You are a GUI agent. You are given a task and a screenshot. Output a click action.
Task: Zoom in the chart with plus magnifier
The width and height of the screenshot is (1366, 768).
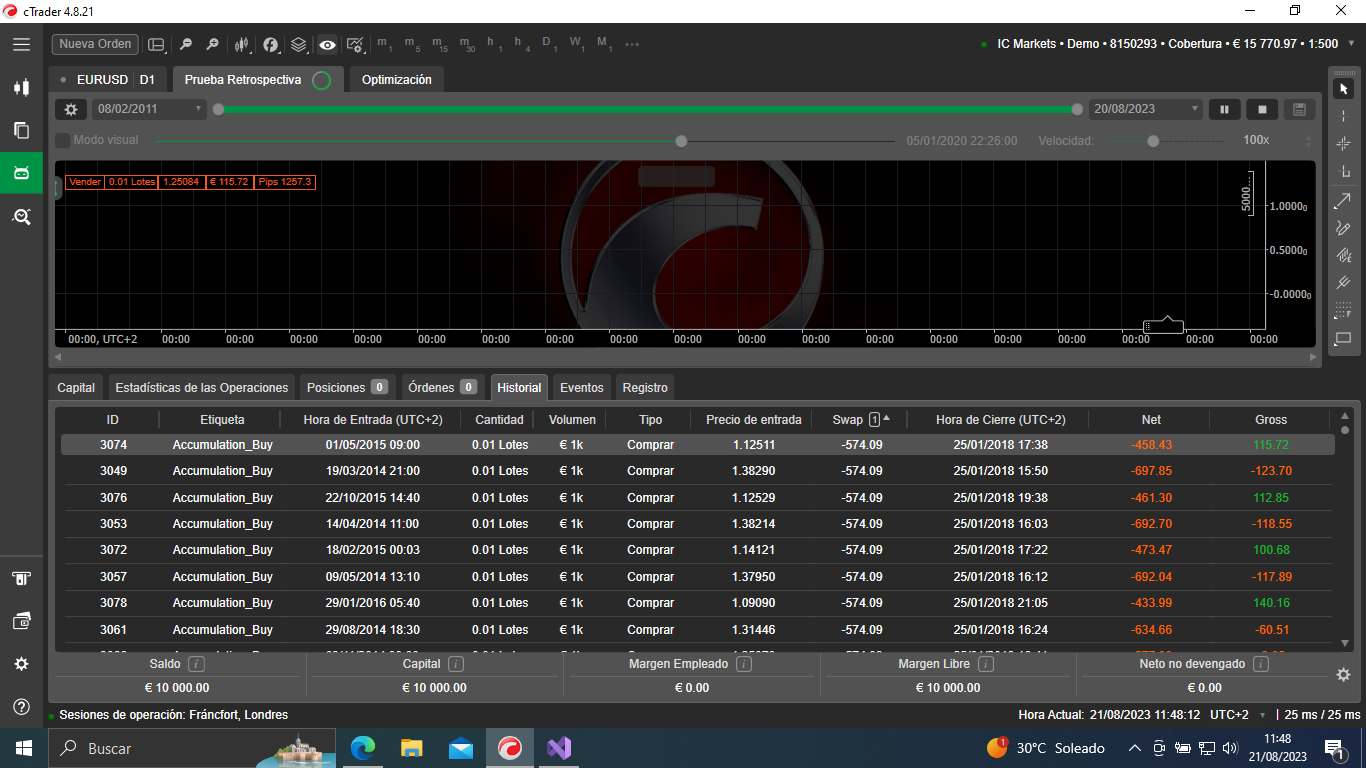point(212,44)
